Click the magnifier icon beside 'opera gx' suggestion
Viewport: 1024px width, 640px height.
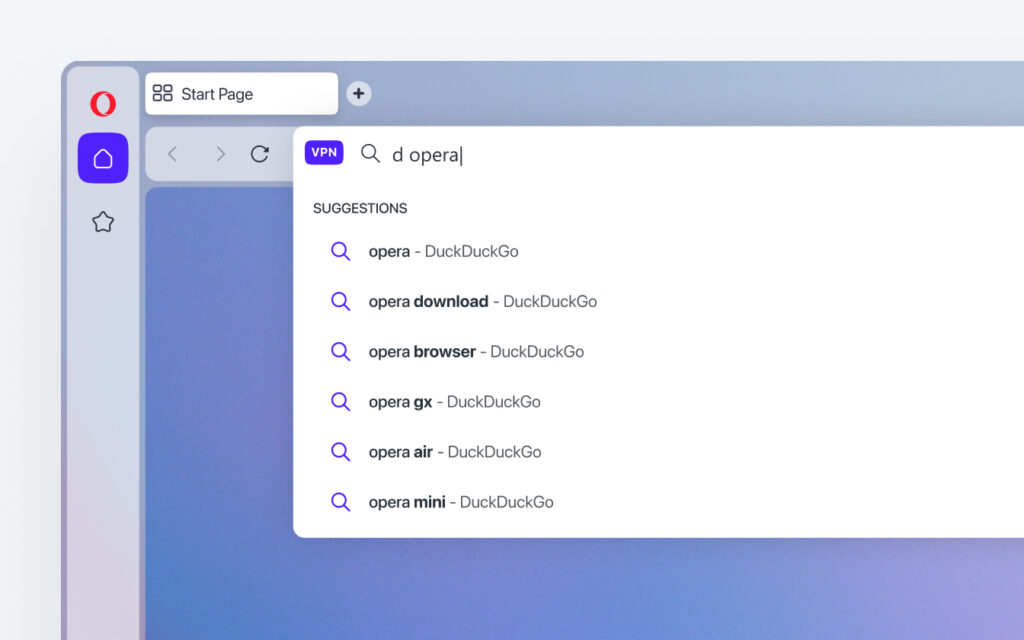340,401
